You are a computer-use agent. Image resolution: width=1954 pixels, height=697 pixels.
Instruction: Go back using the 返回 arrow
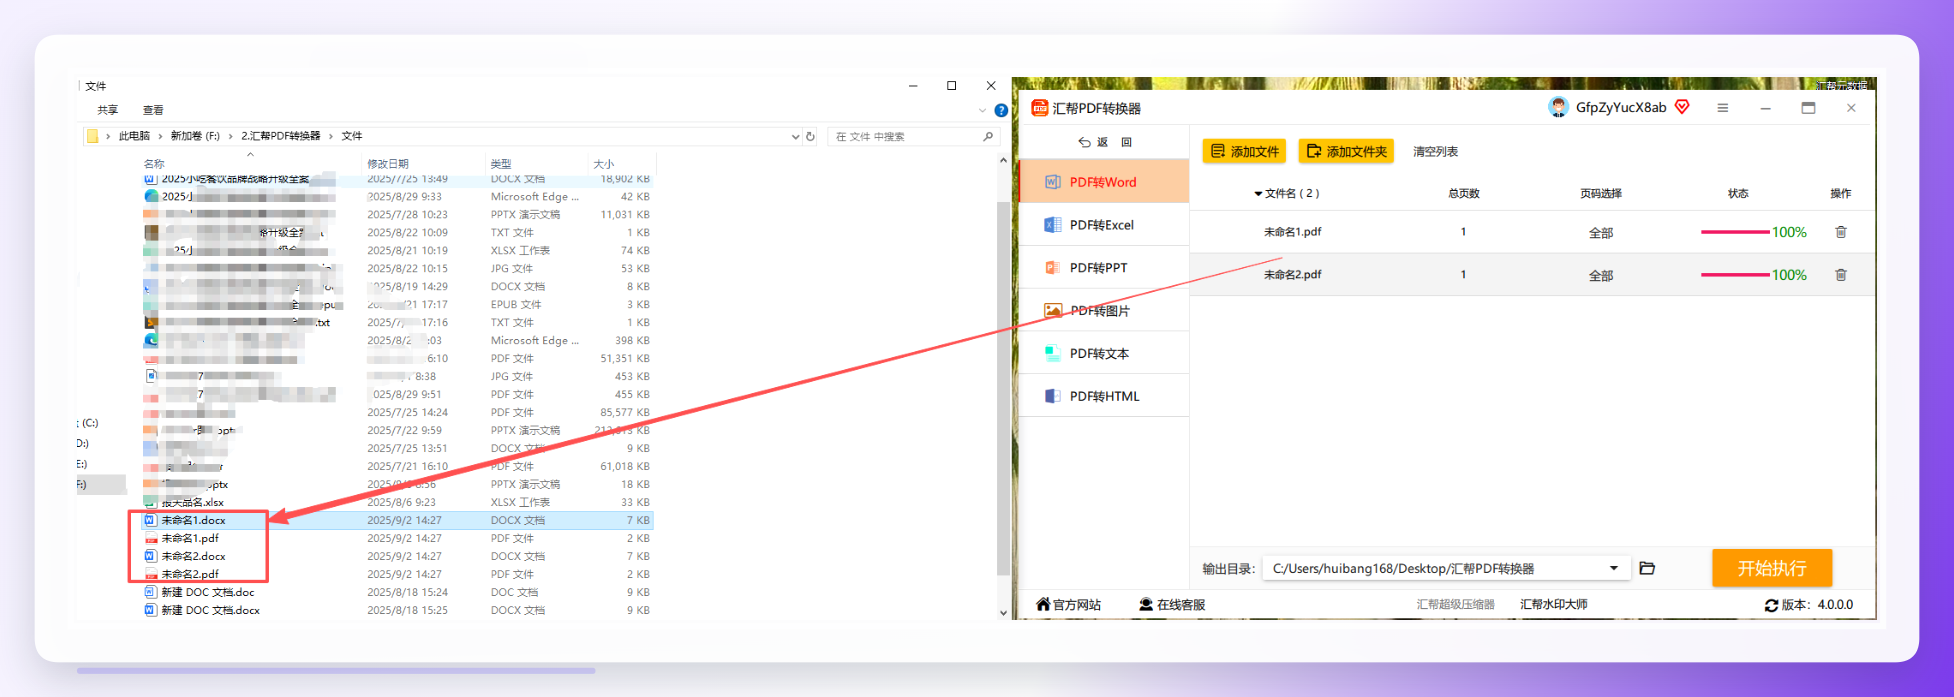pos(1084,142)
